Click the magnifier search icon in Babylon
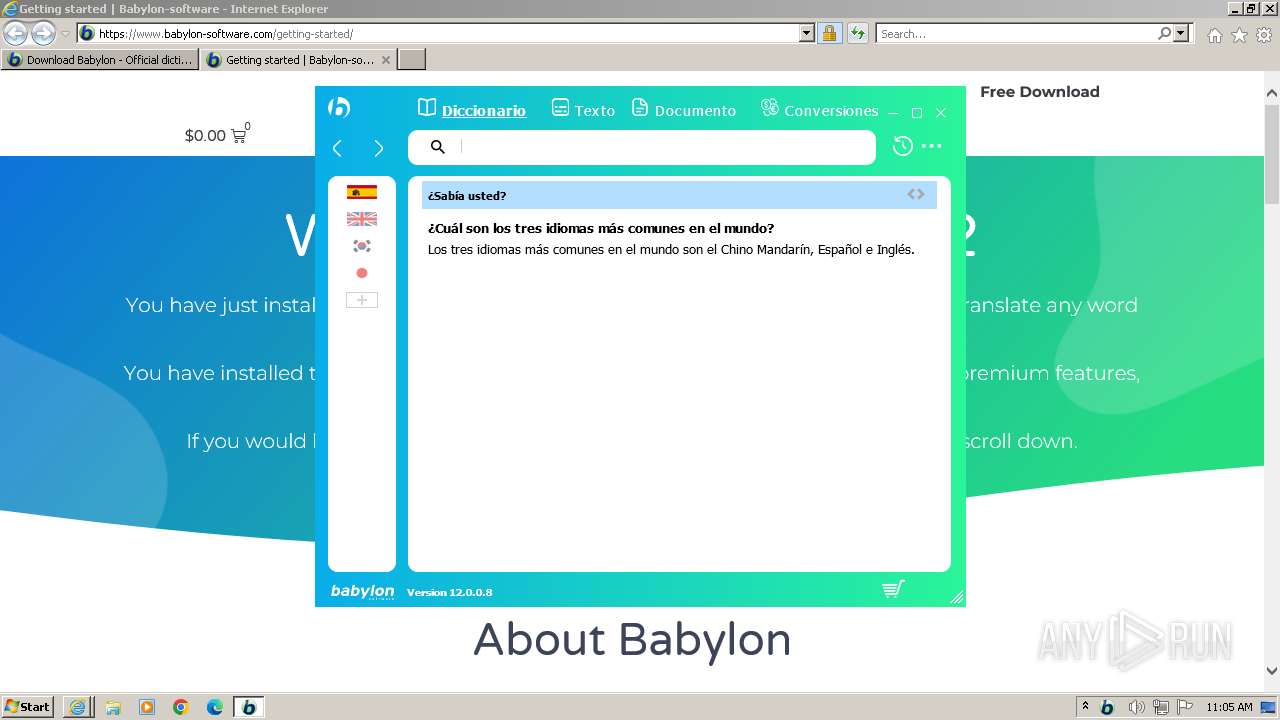1280x720 pixels. coord(437,147)
